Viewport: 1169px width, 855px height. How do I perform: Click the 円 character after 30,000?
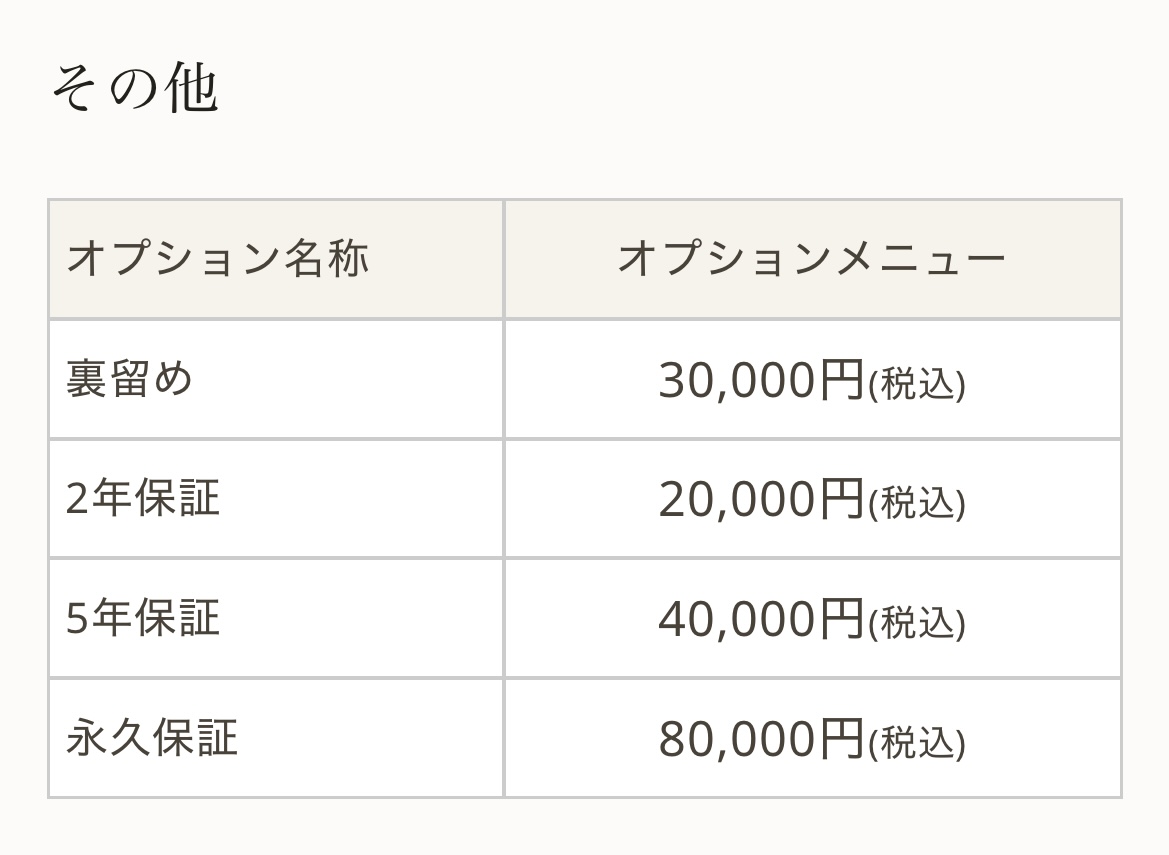click(841, 380)
